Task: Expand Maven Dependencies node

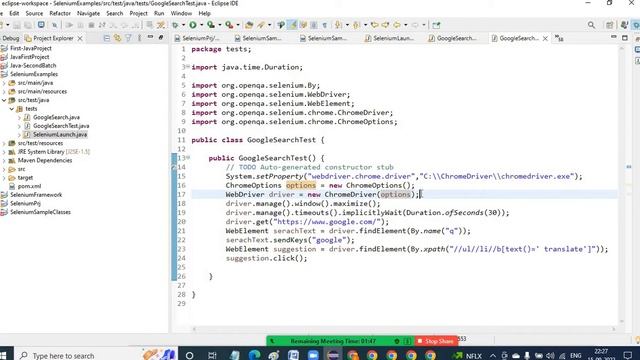Action: pos(4,160)
